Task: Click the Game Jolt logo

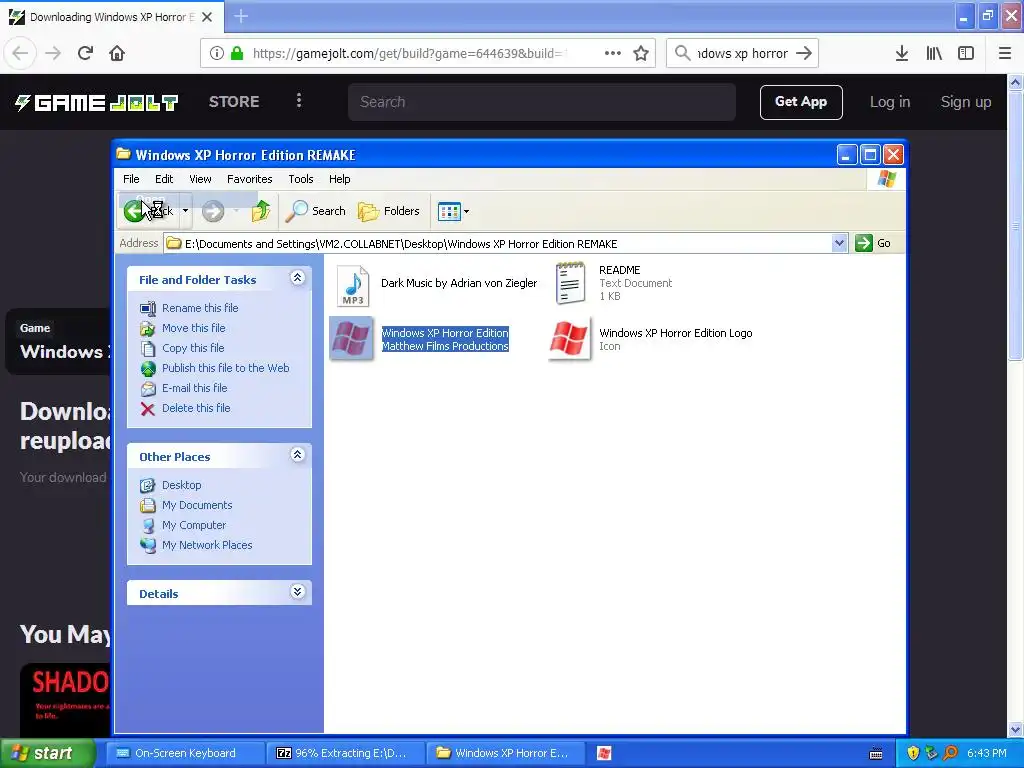Action: click(97, 103)
